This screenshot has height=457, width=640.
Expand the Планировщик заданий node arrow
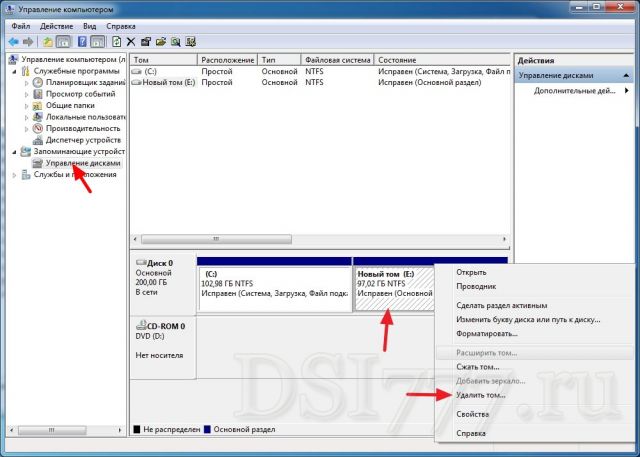(x=27, y=83)
